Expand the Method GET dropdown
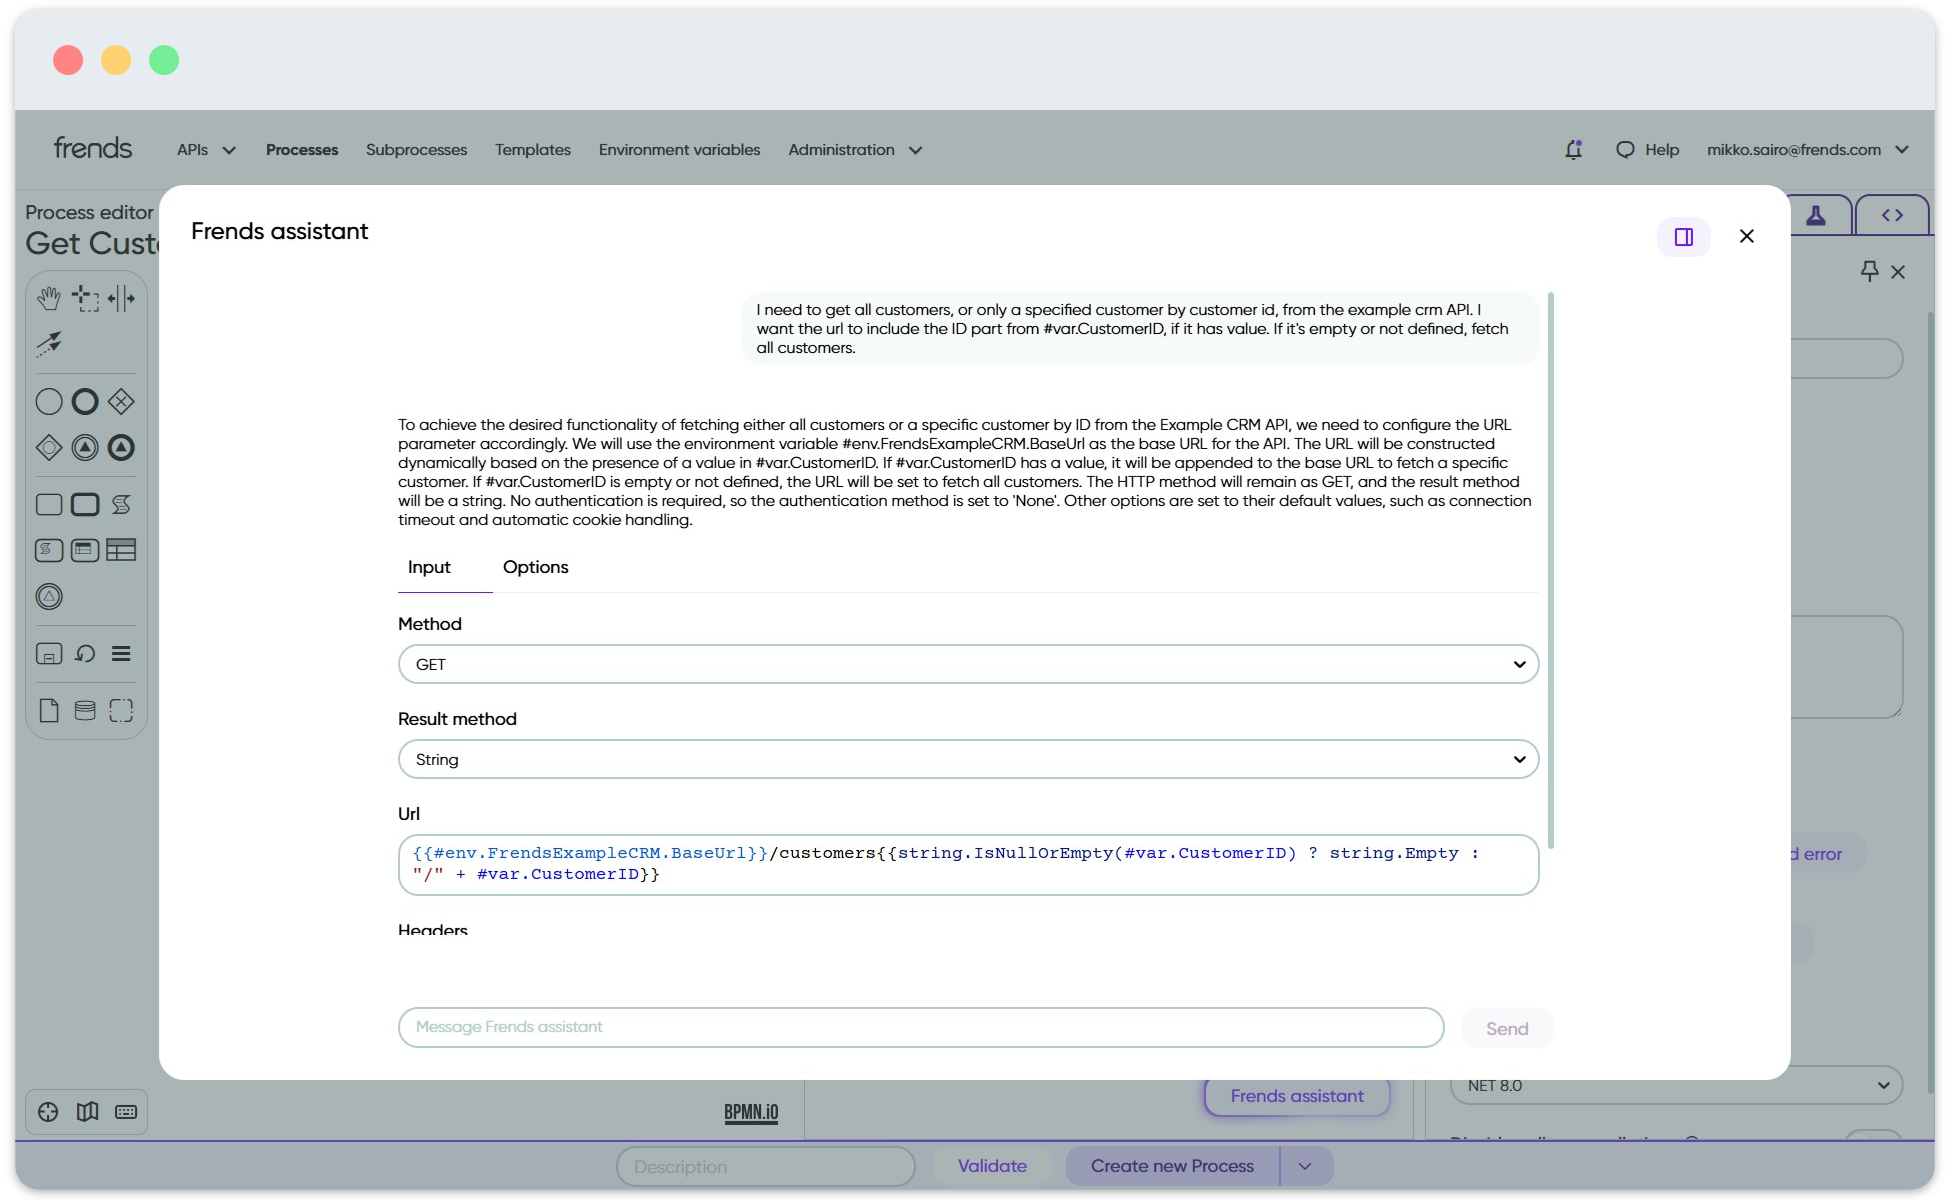1950x1200 pixels. [967, 665]
